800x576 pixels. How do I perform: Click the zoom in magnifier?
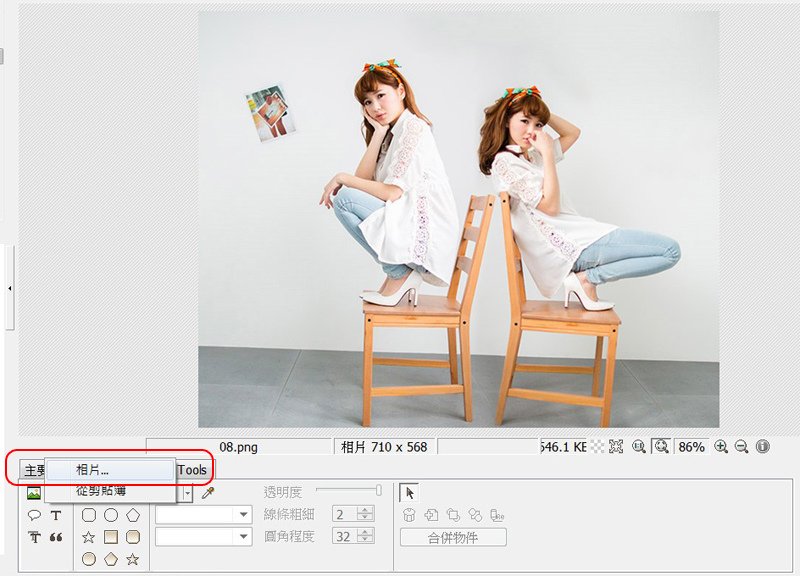[720, 447]
